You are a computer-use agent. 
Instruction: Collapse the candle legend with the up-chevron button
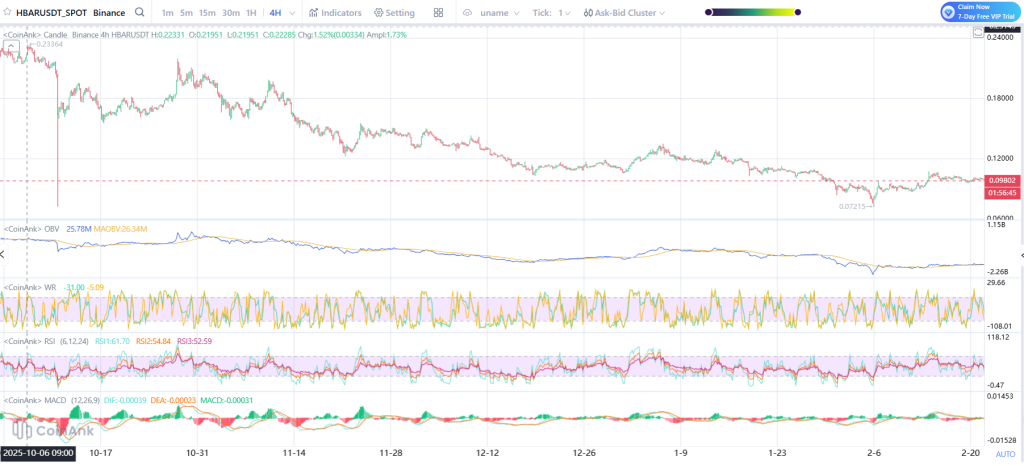[x=11, y=47]
